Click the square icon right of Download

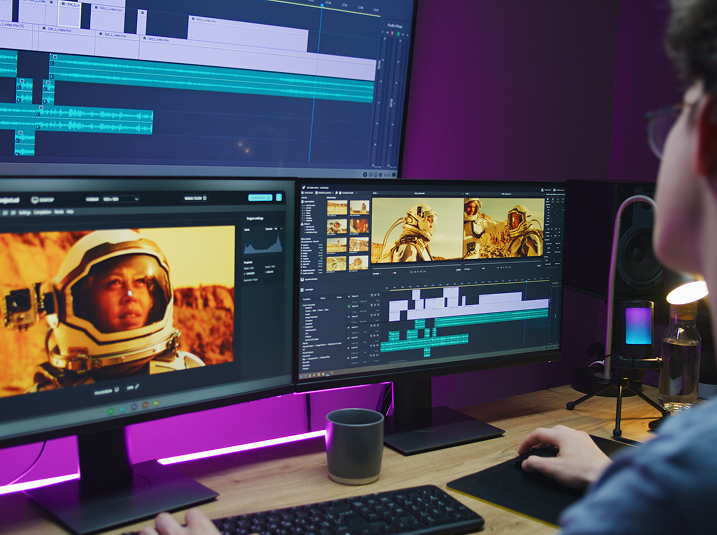[279, 198]
